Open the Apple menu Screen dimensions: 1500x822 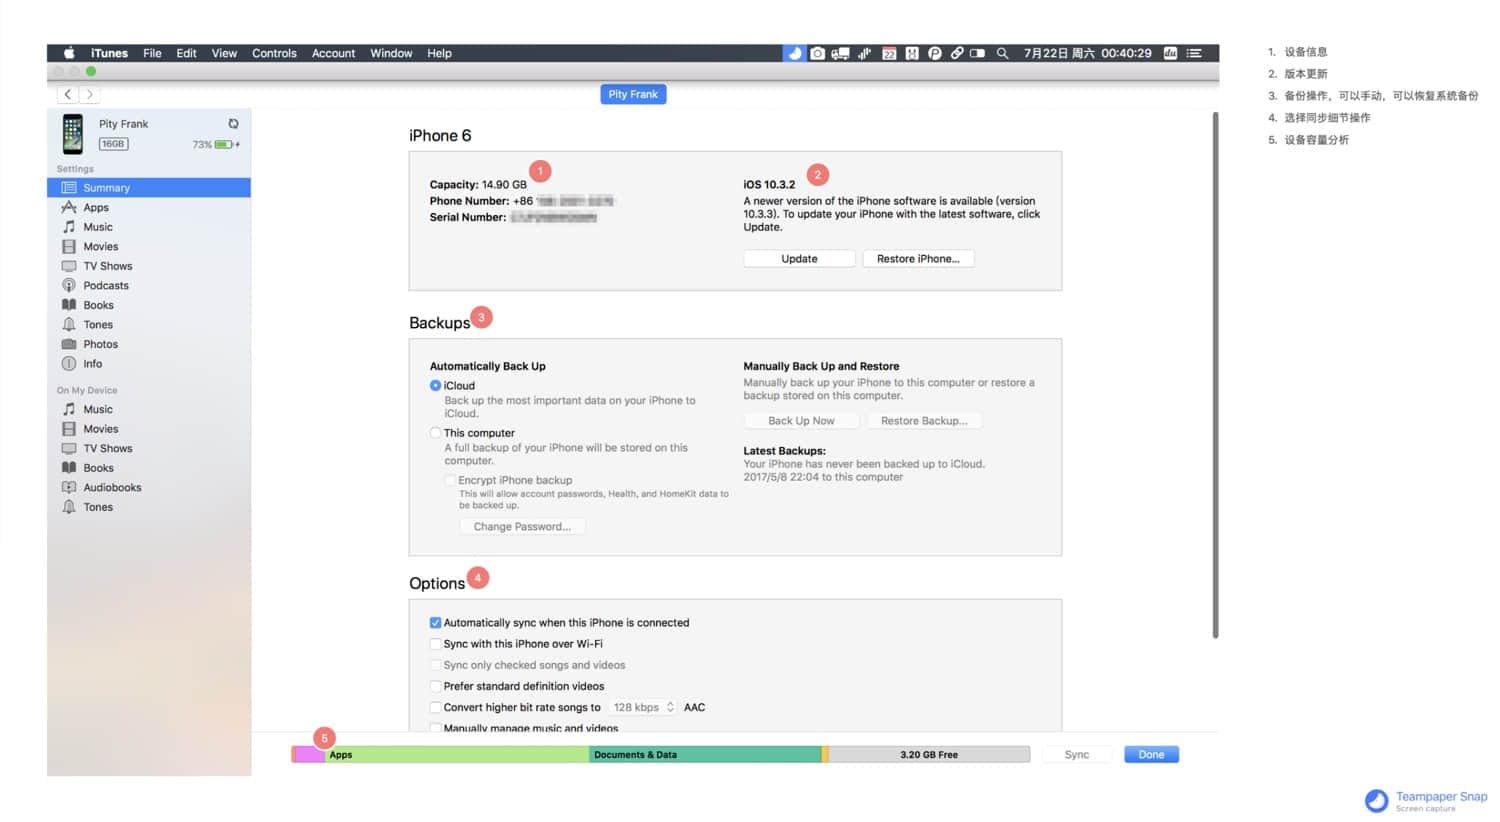point(69,53)
